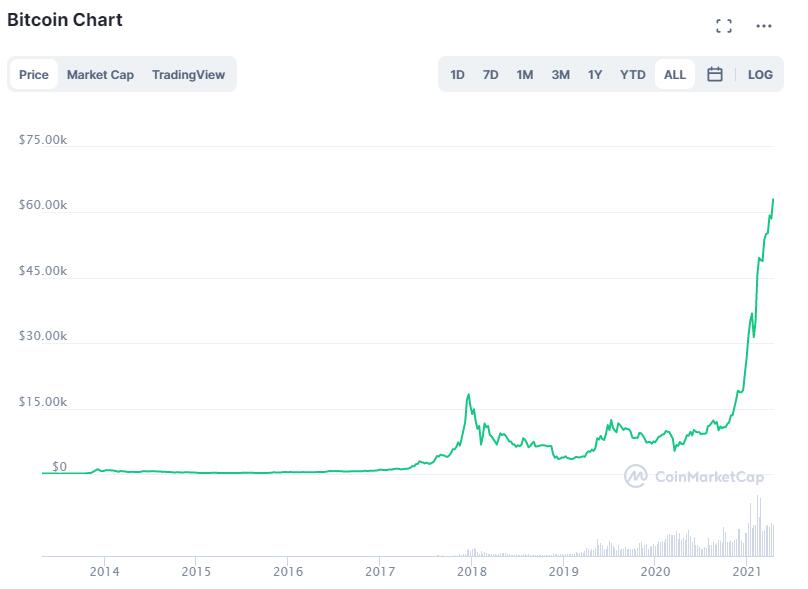Choose the YTD time range
The height and width of the screenshot is (589, 808).
(633, 74)
